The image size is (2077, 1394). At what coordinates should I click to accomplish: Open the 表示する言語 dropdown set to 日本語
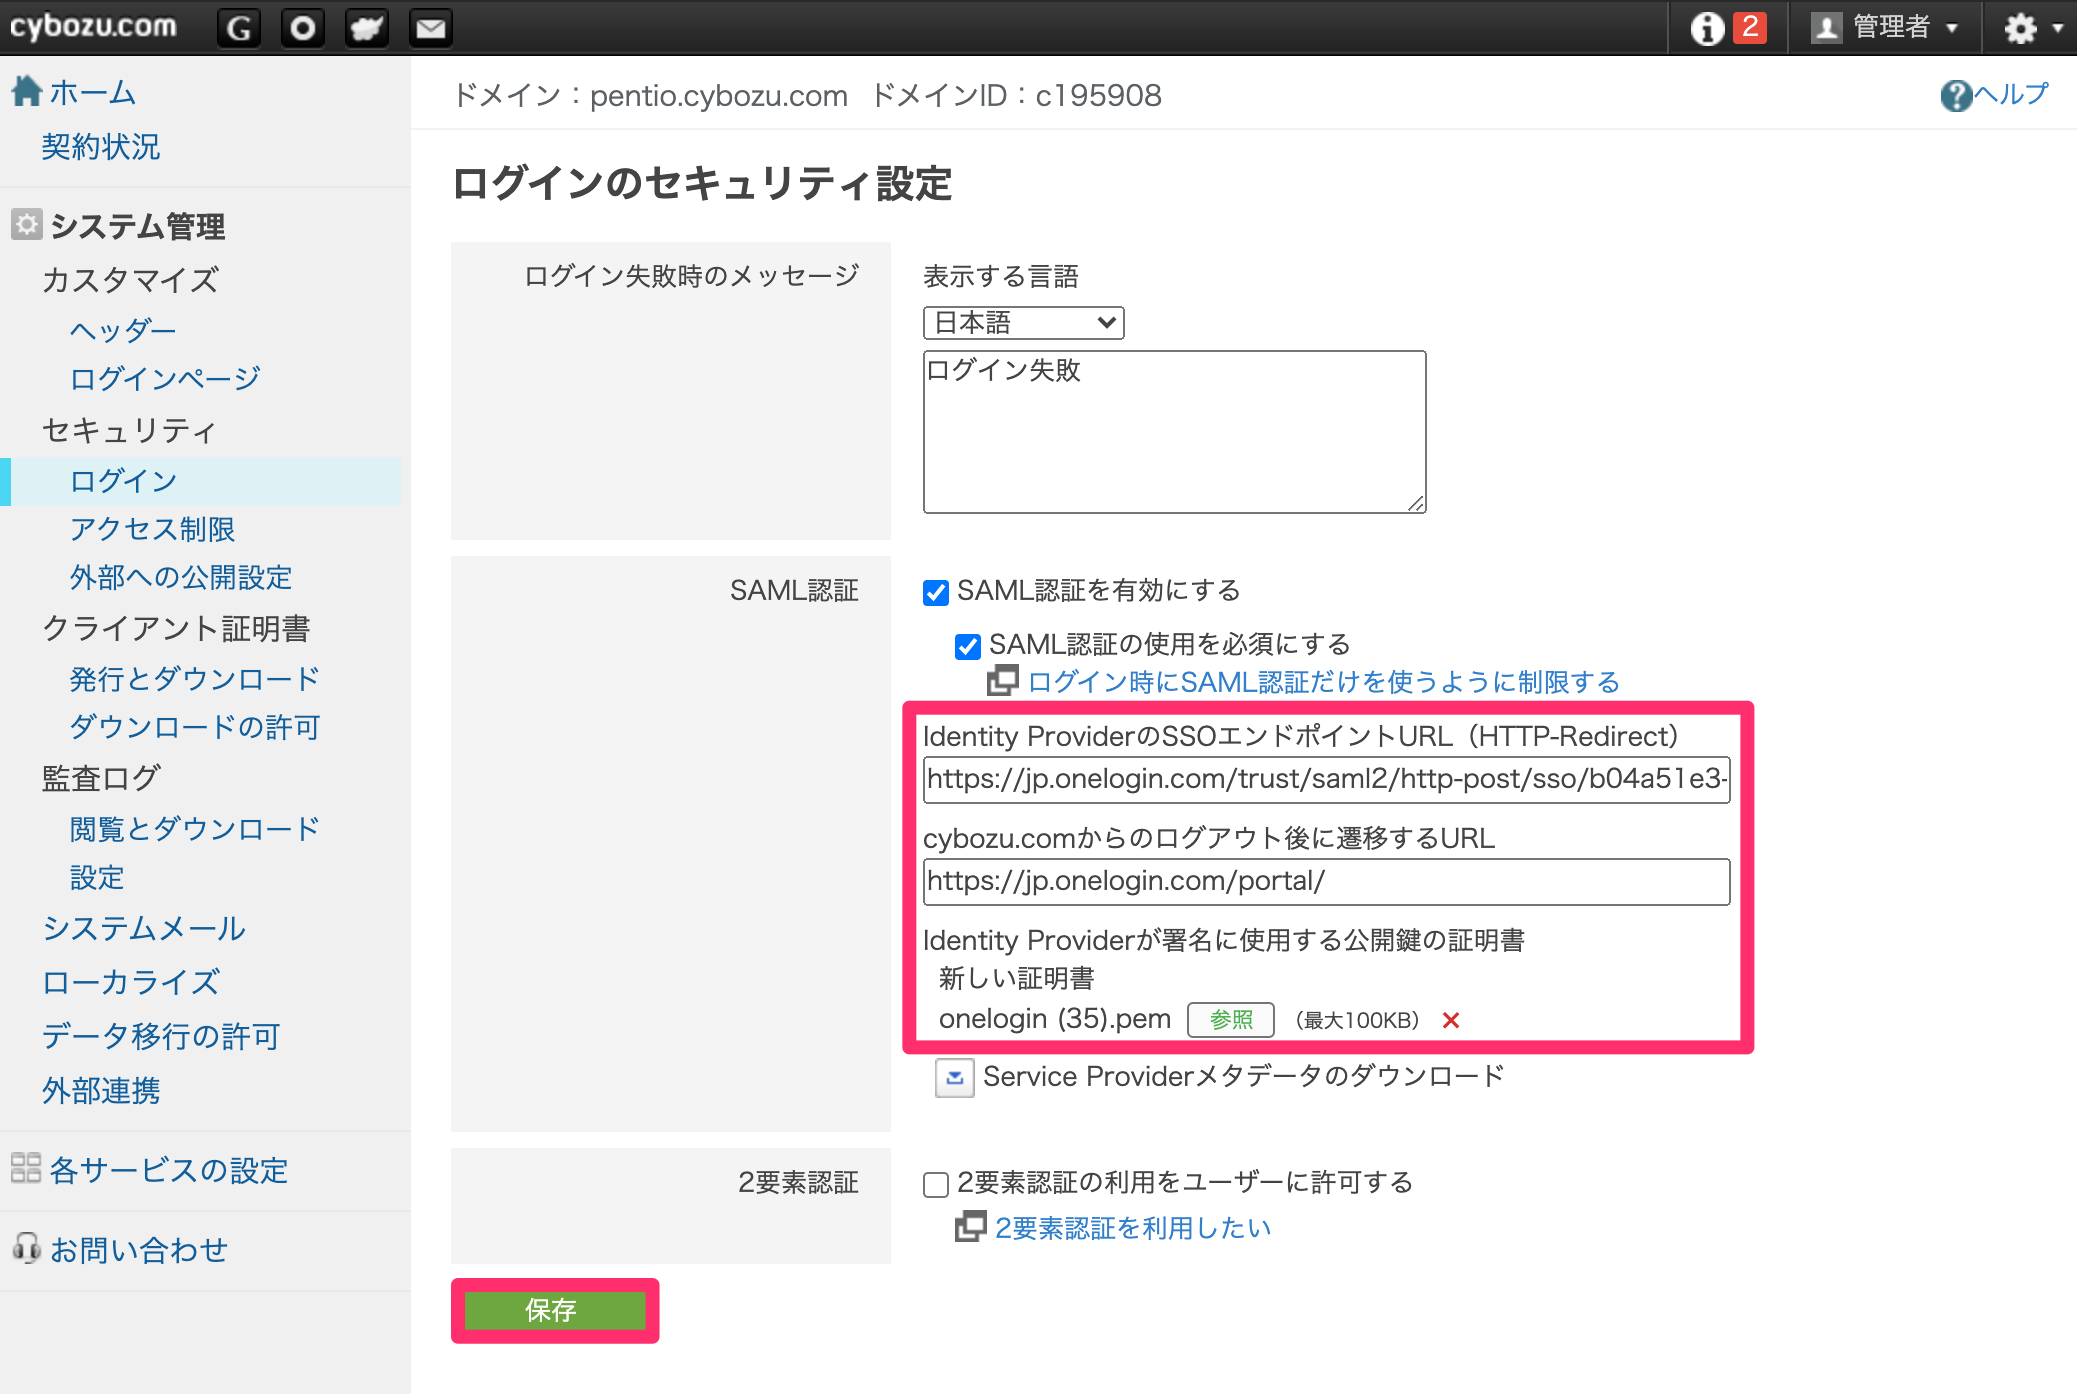pos(1023,323)
